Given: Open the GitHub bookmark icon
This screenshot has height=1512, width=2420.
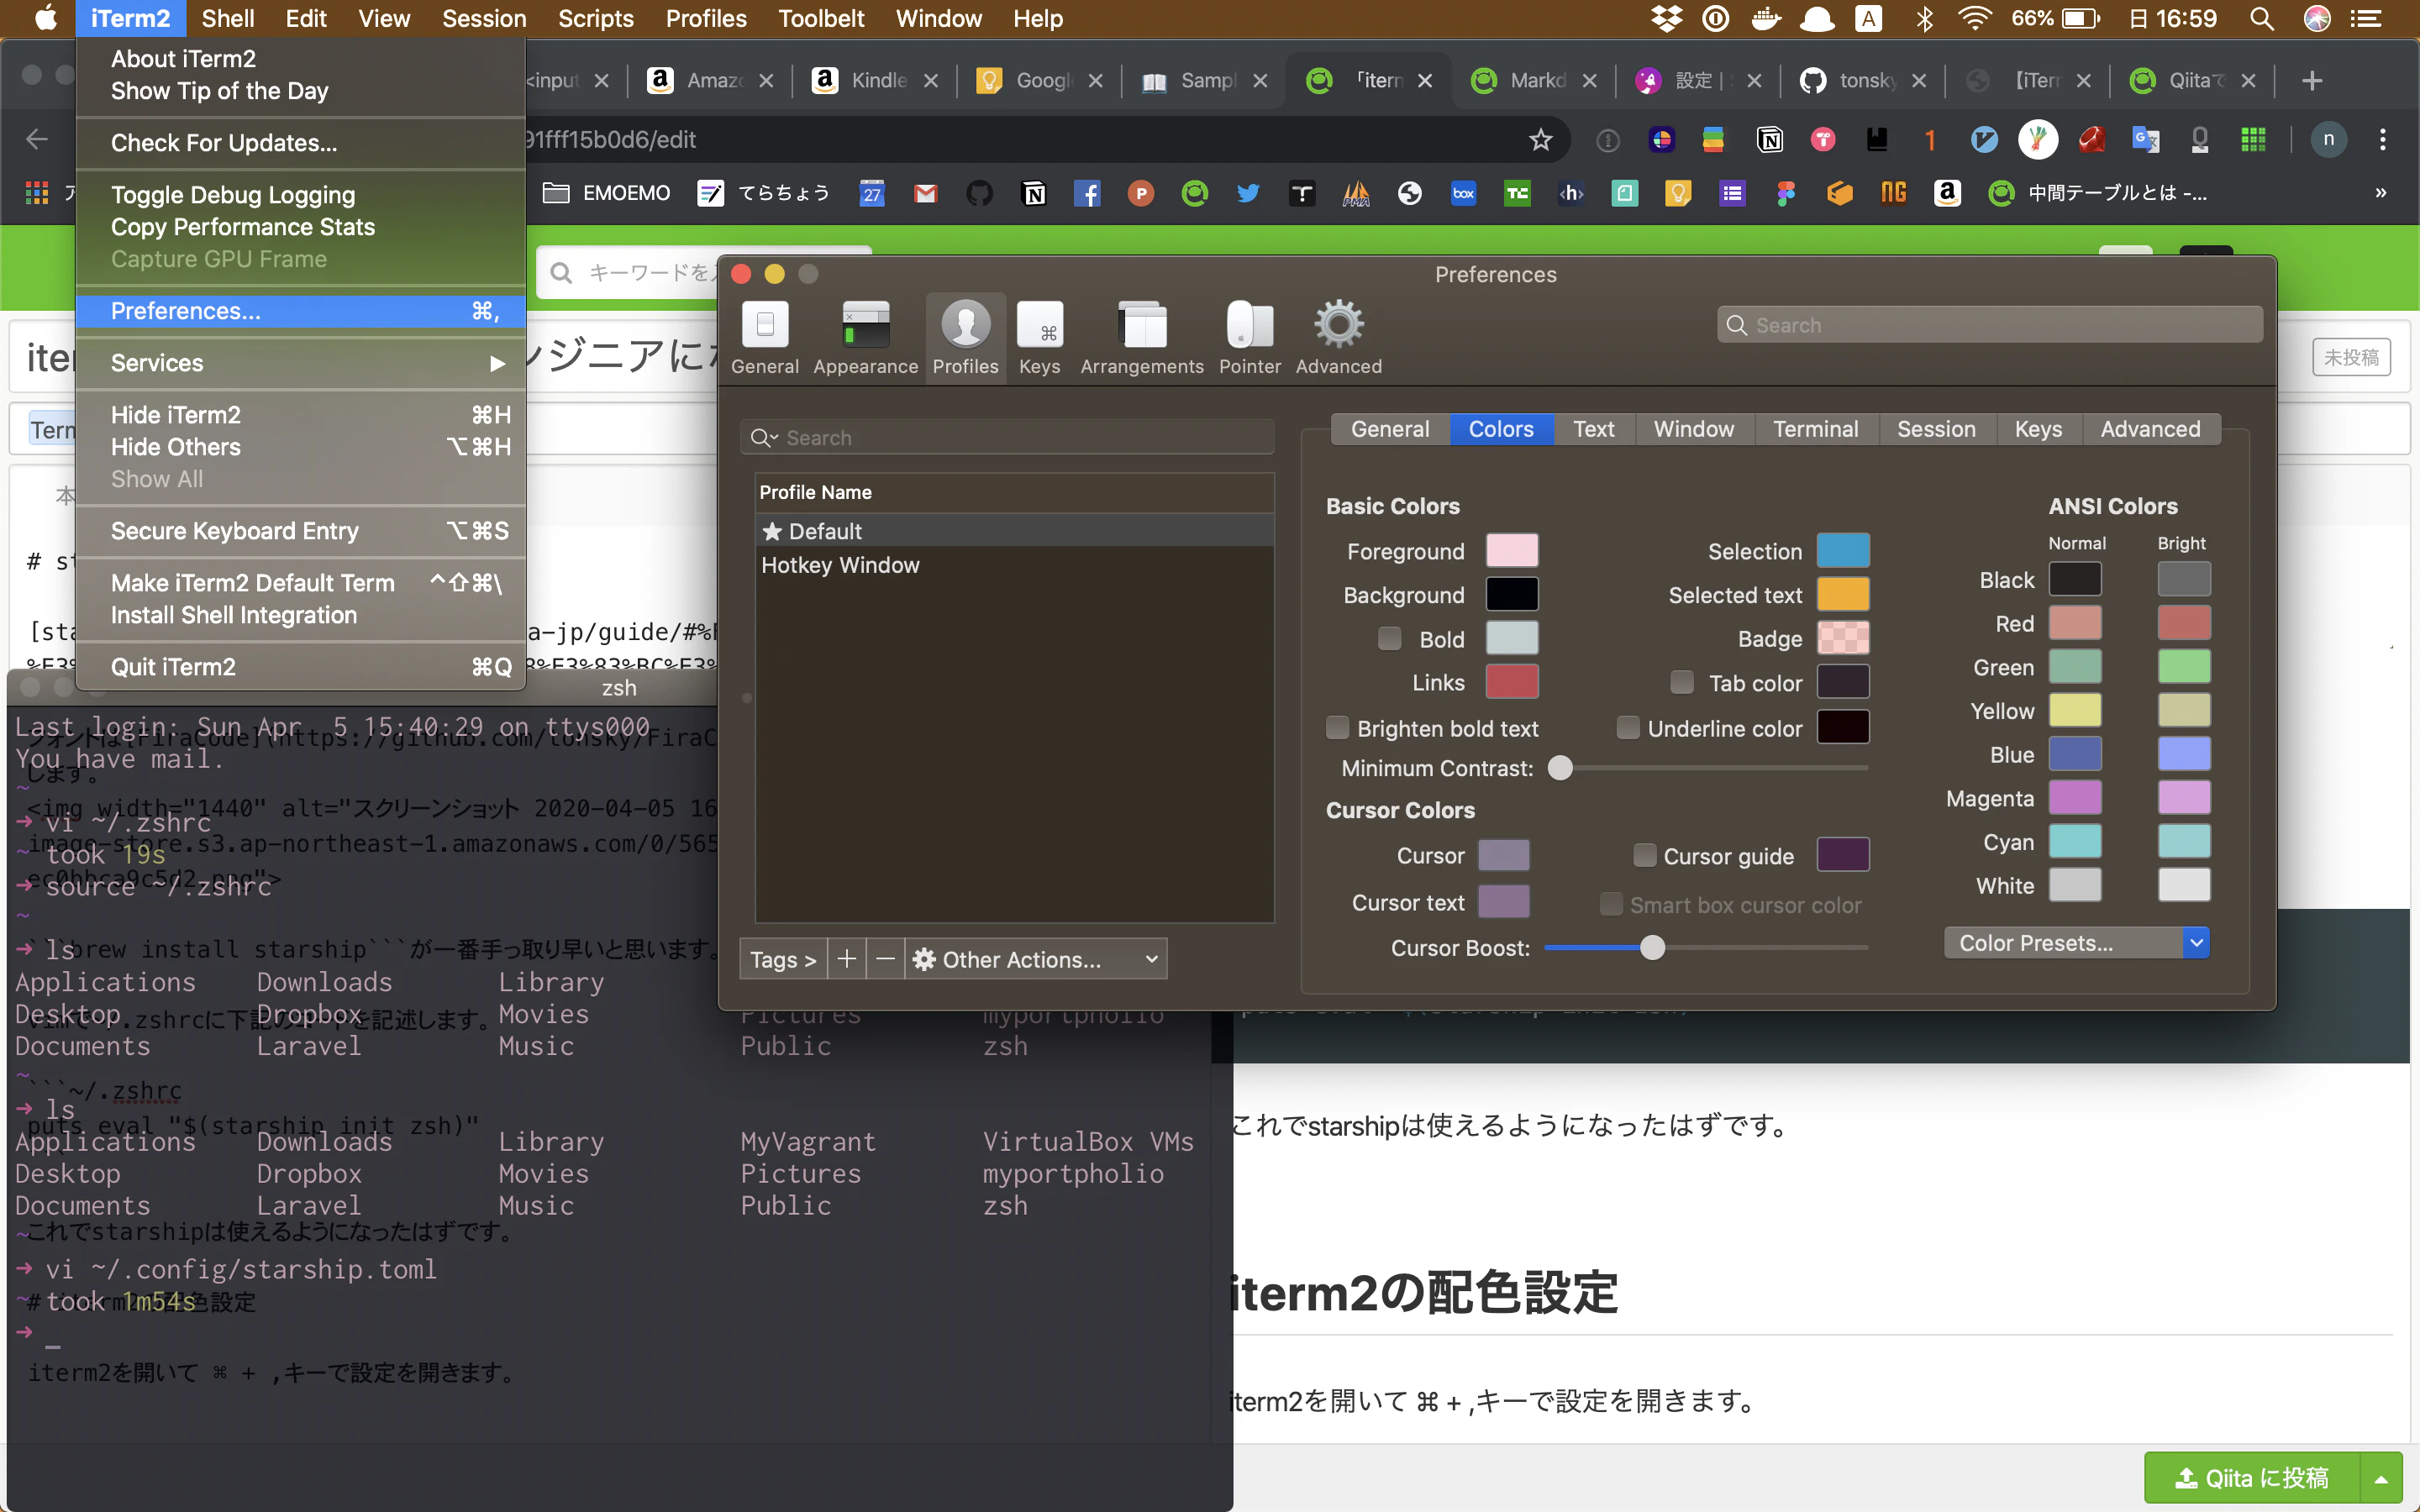Looking at the screenshot, I should (x=979, y=193).
